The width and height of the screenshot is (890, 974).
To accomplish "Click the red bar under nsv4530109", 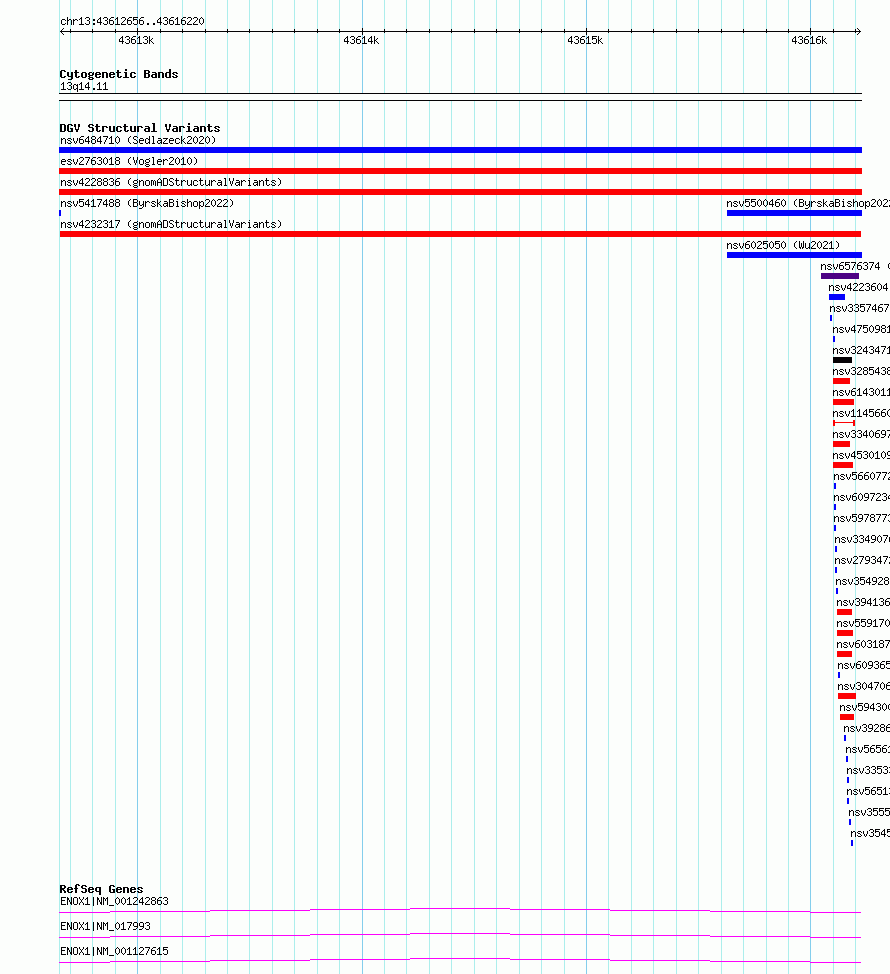I will [843, 465].
